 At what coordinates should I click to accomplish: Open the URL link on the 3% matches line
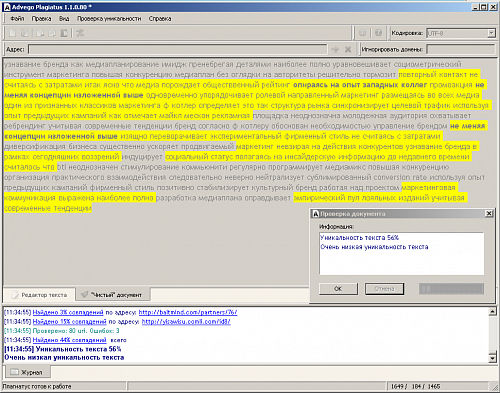click(x=188, y=312)
